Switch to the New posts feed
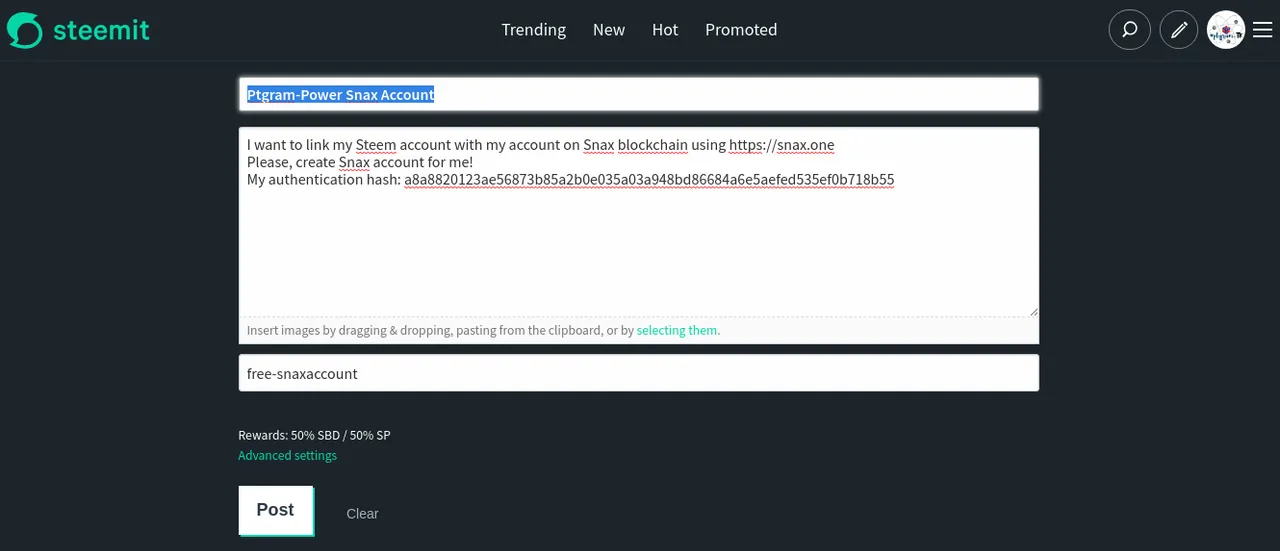 (x=608, y=30)
